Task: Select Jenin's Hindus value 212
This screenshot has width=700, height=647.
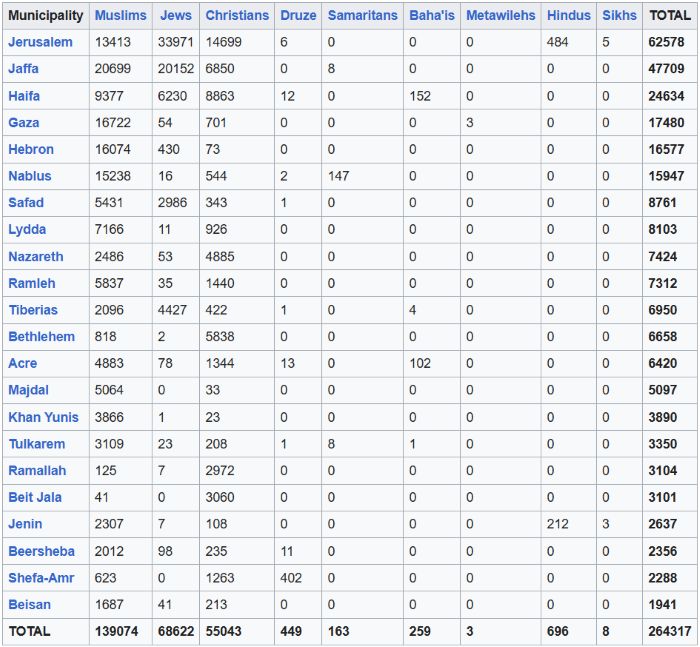Action: 558,524
